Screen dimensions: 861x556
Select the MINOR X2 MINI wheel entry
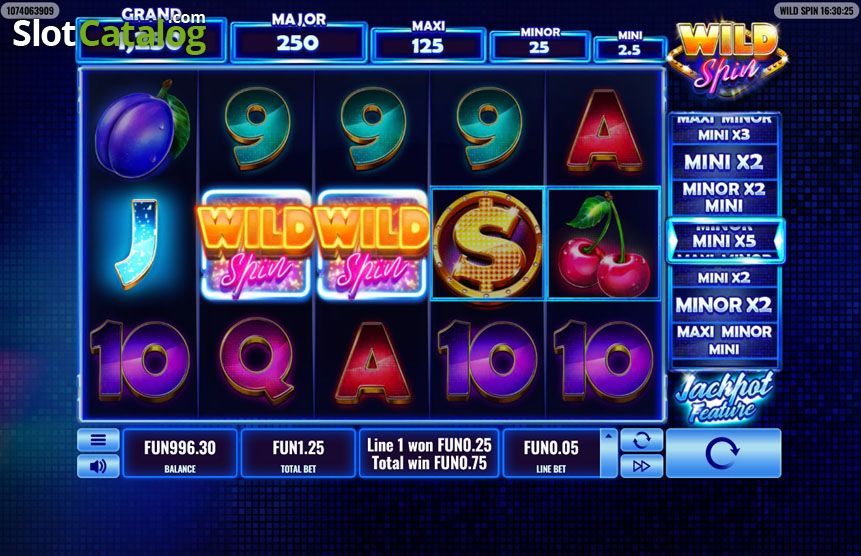tap(724, 197)
